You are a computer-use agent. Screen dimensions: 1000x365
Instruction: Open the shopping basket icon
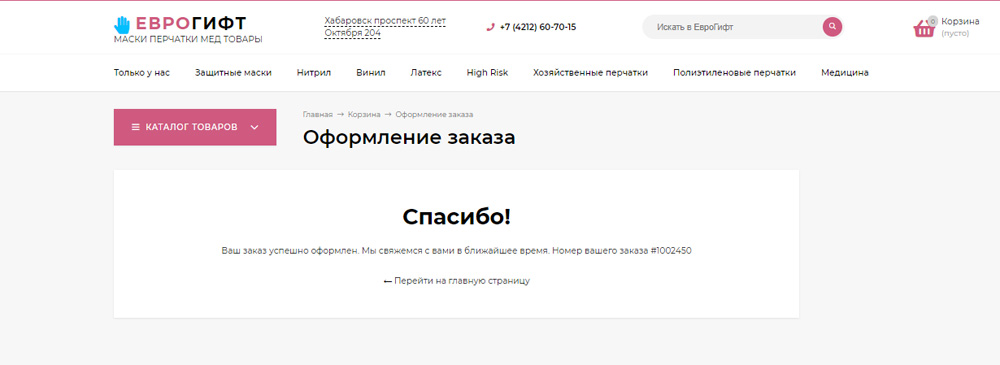coord(924,29)
